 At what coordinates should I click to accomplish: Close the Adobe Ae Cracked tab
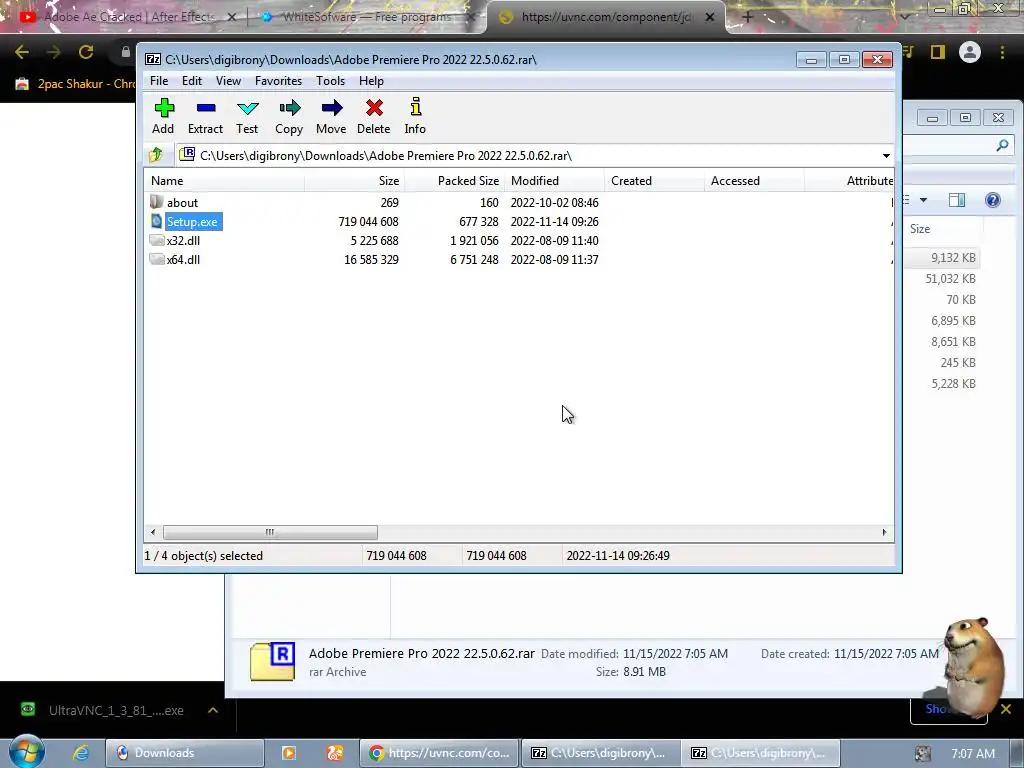(x=231, y=18)
